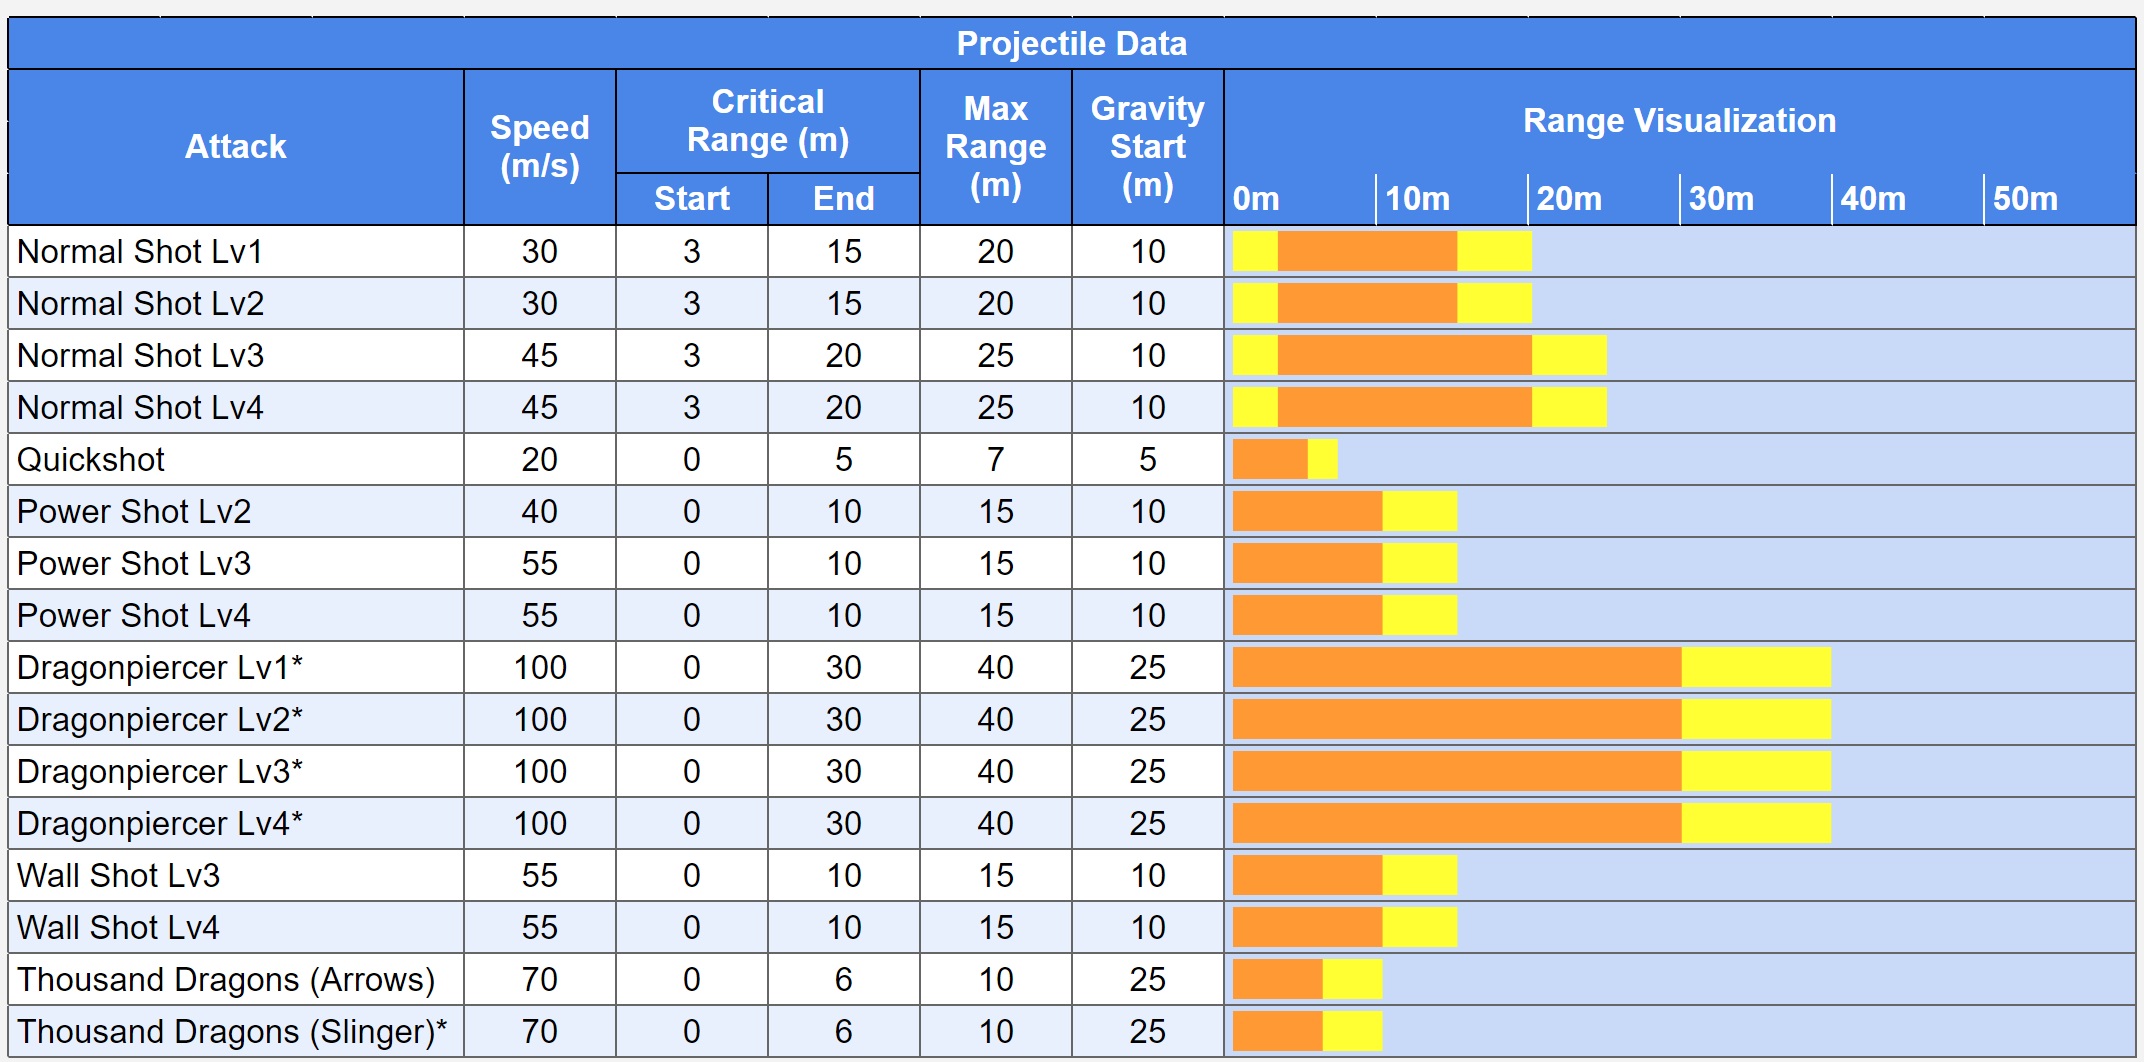
Task: Select the Range Visualization header
Action: coord(1679,121)
